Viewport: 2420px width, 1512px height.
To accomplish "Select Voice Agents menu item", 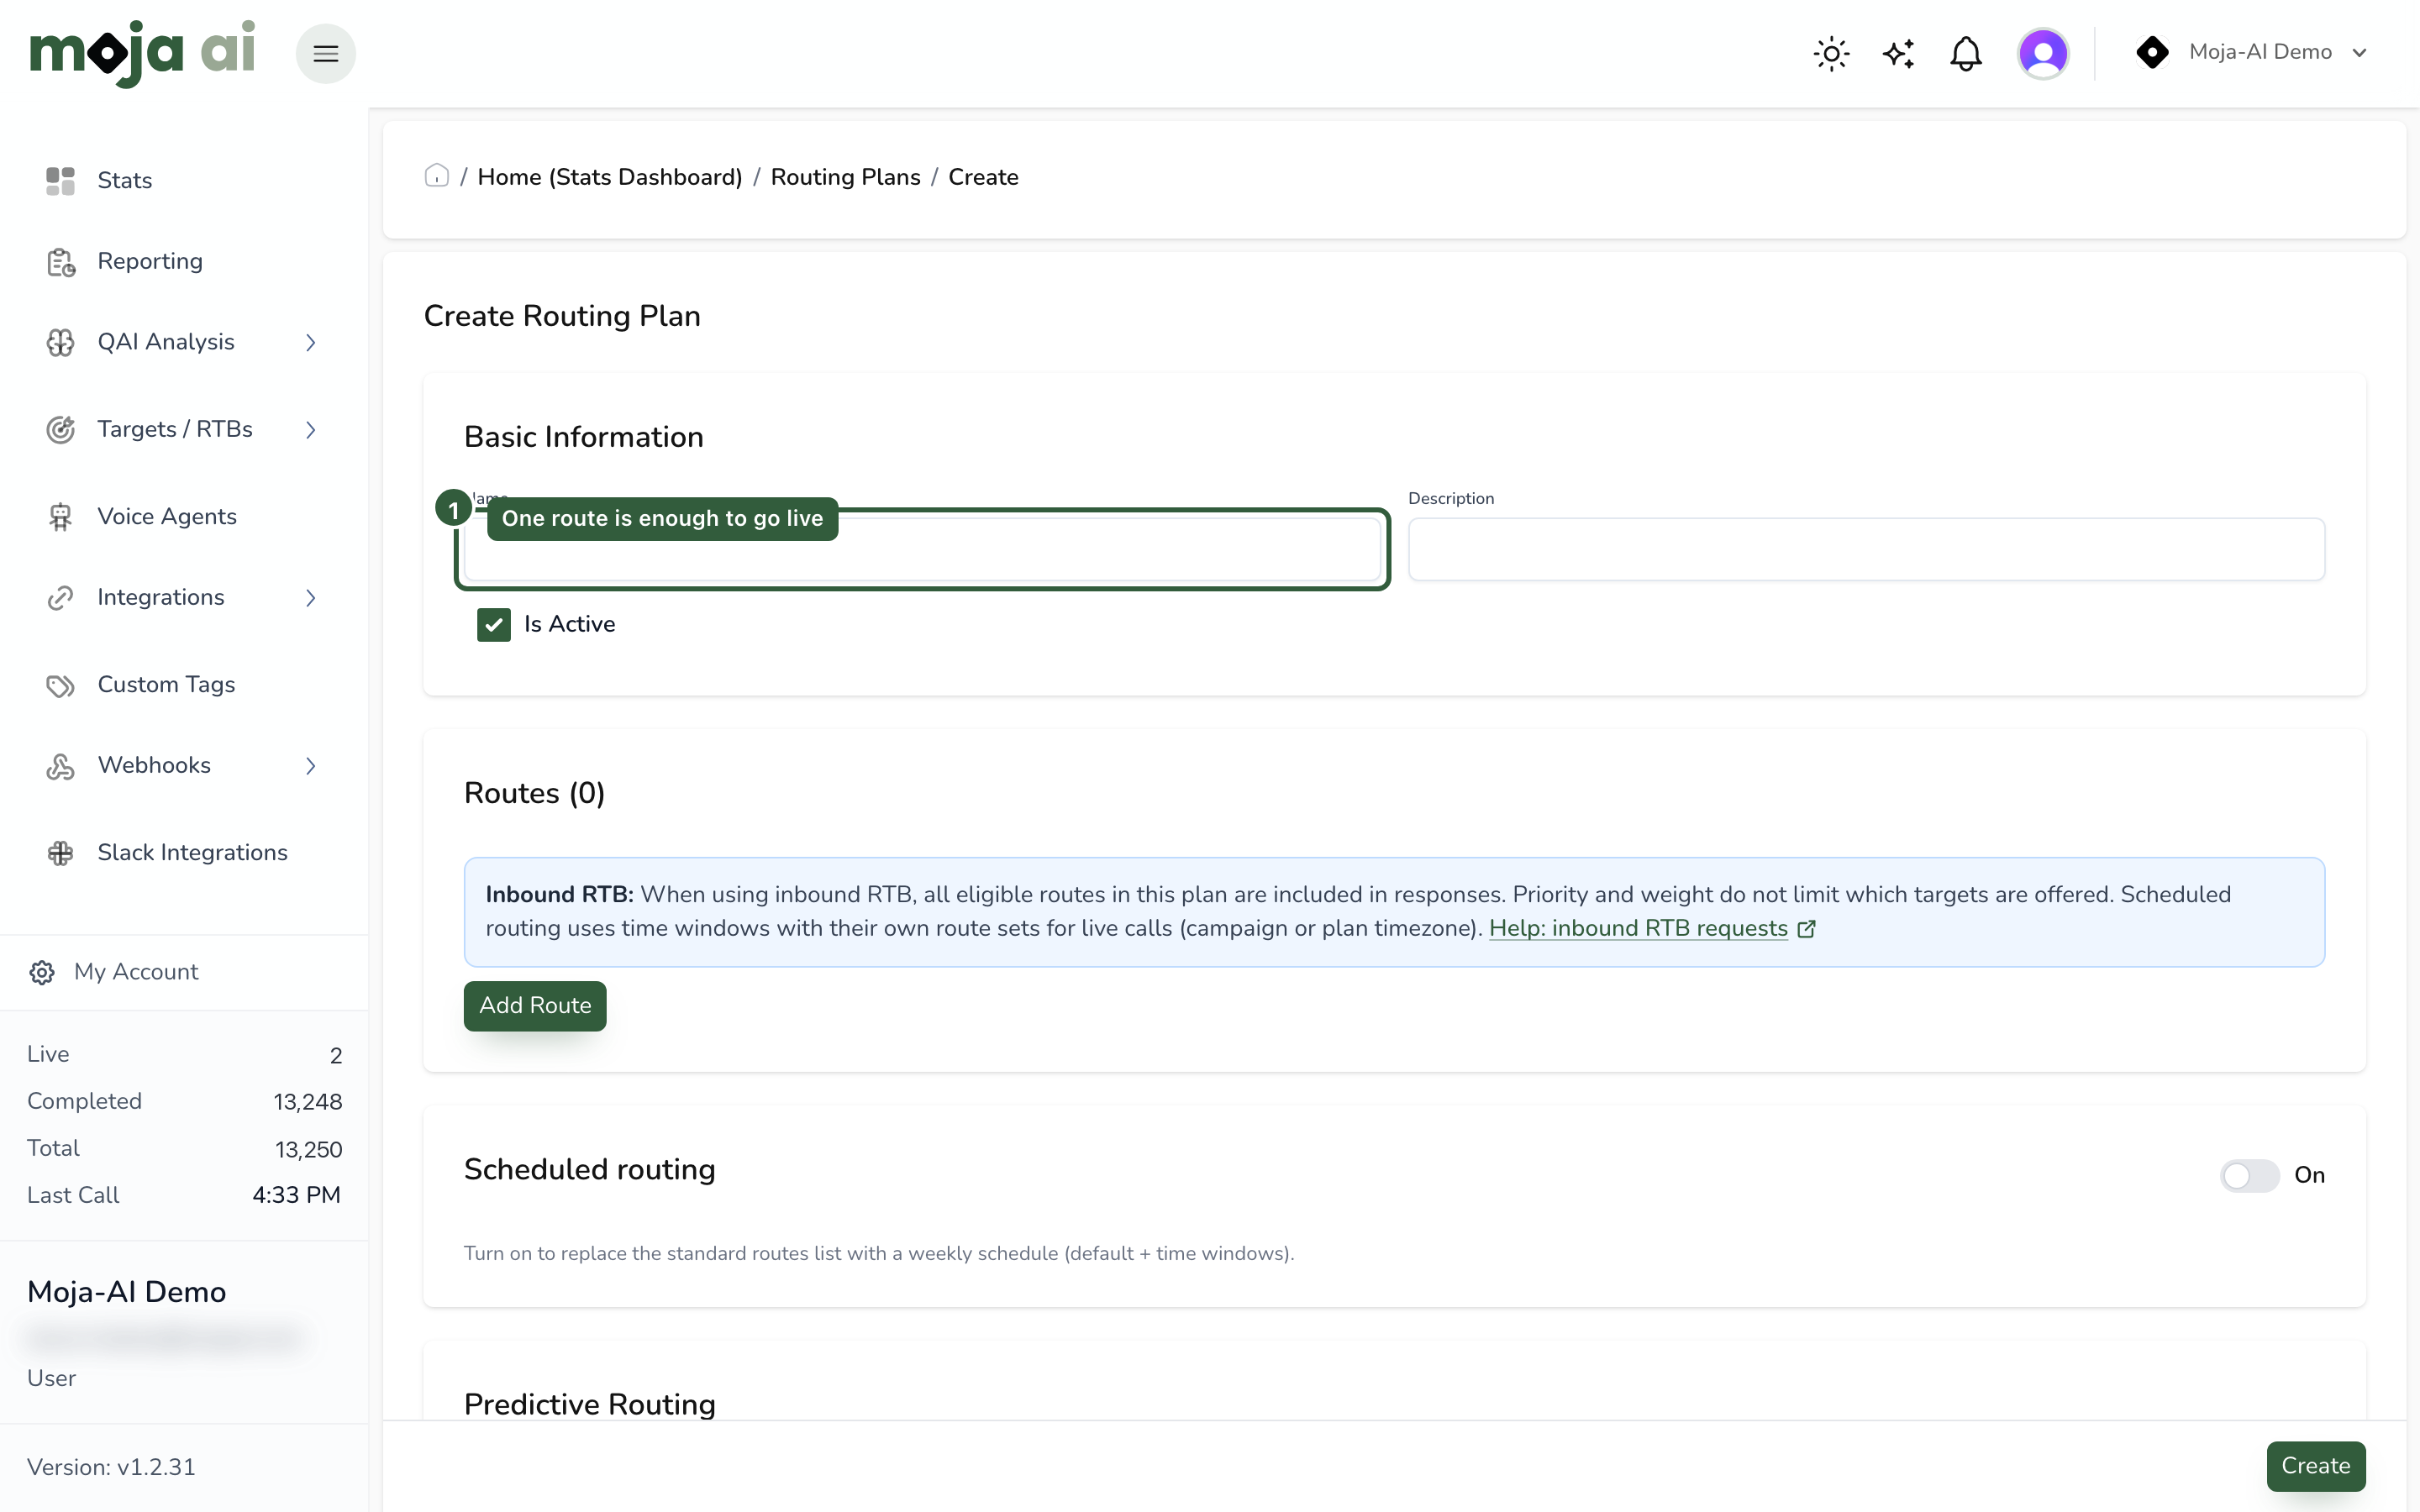I will (x=167, y=517).
